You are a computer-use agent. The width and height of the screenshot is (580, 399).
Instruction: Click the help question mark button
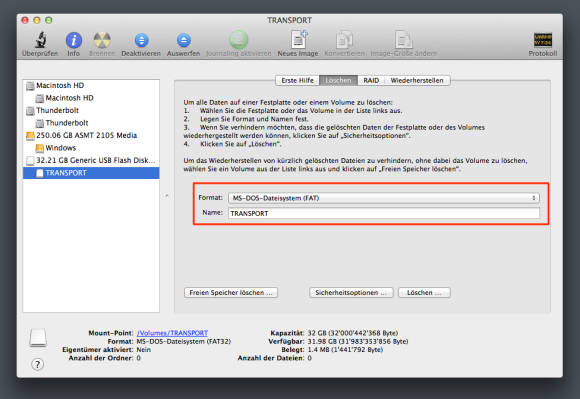coord(37,364)
